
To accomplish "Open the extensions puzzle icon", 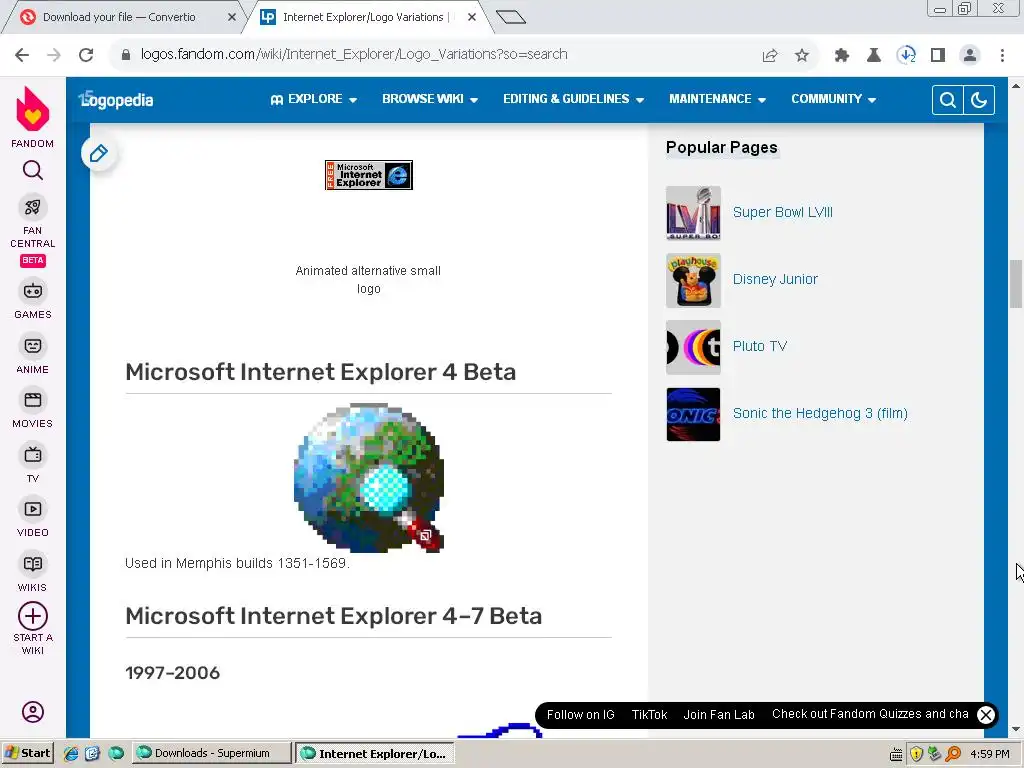I will point(842,56).
